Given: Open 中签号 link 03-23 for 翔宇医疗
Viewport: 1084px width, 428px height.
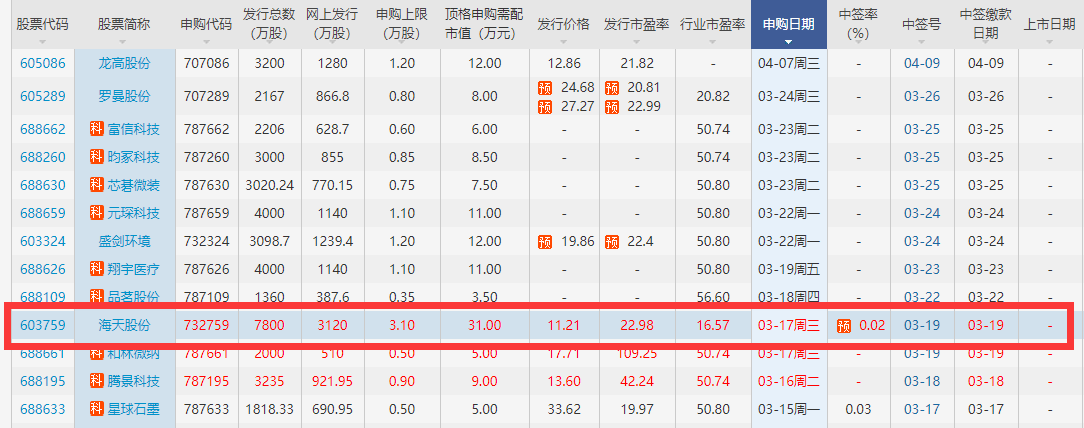Looking at the screenshot, I should tap(922, 269).
